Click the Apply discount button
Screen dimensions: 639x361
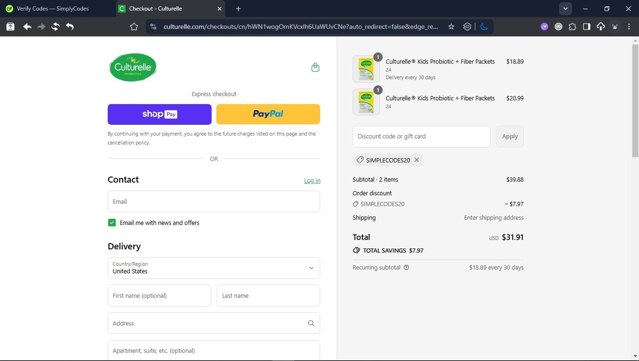coord(509,136)
